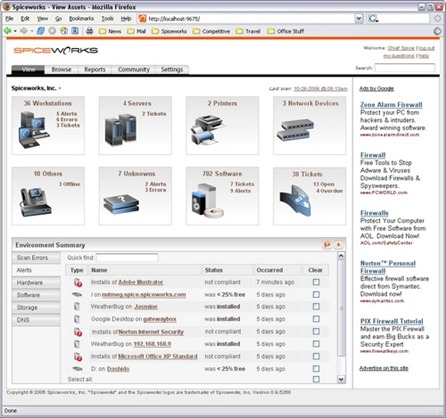This screenshot has width=446, height=418.
Task: Select Scan Errors in the summary sidebar
Action: (36, 258)
